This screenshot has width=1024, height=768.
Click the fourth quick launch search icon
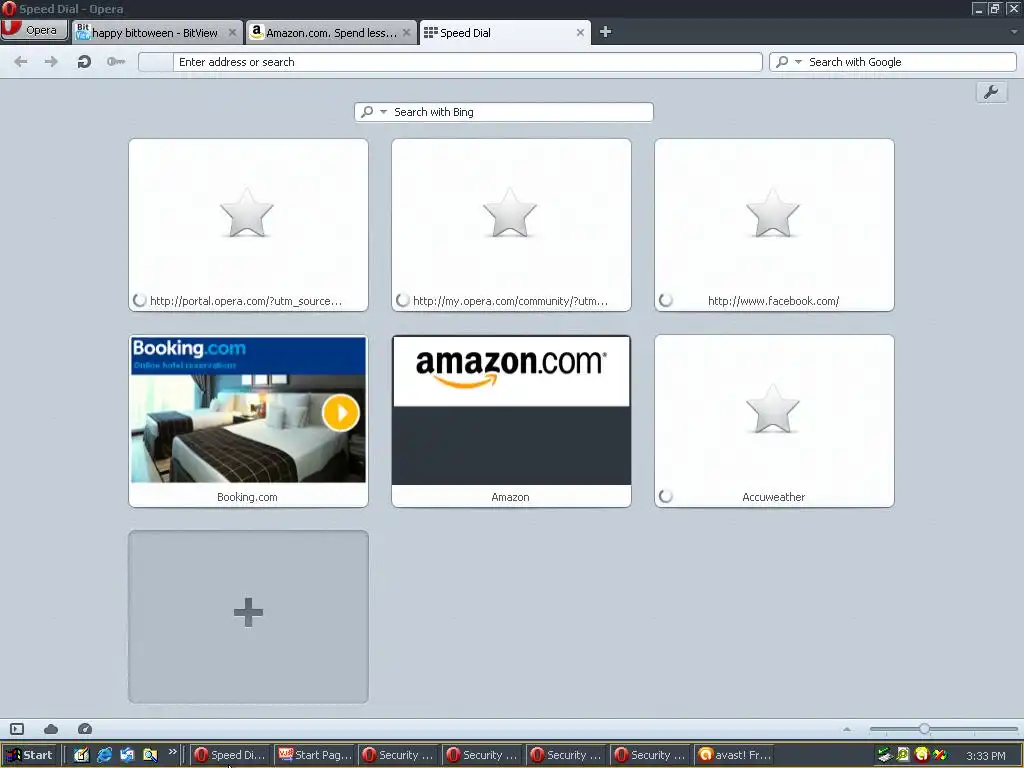pyautogui.click(x=150, y=755)
